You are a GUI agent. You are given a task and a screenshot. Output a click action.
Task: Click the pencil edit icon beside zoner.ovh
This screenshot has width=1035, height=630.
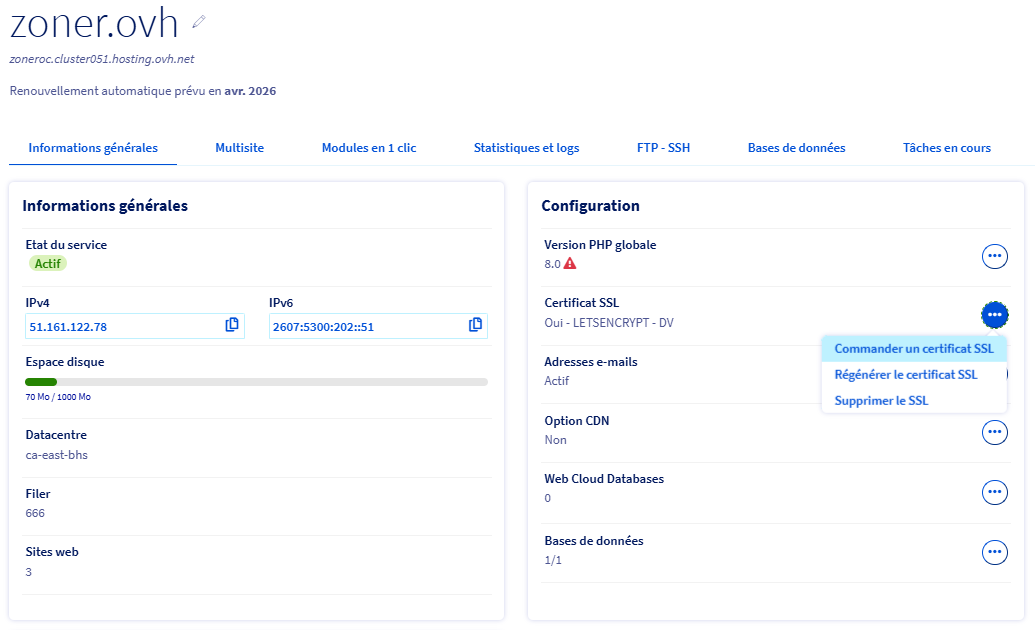tap(199, 22)
